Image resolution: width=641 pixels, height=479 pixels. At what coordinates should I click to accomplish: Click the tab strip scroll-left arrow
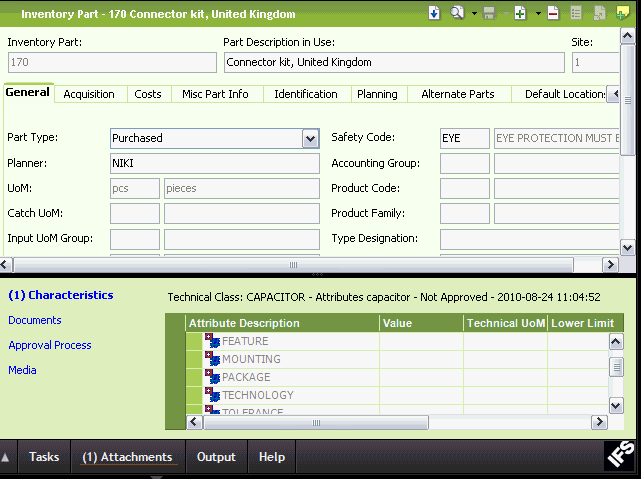(614, 94)
